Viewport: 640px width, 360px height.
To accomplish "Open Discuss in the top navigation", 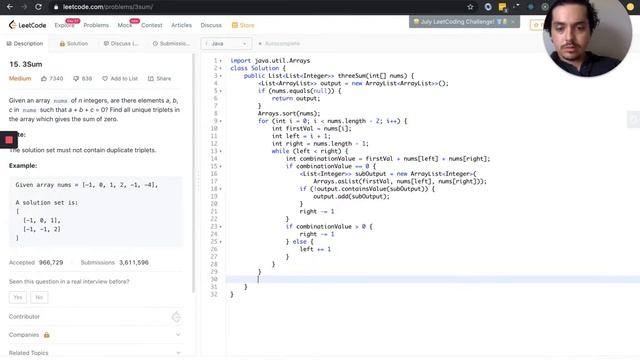I will pyautogui.click(x=211, y=25).
